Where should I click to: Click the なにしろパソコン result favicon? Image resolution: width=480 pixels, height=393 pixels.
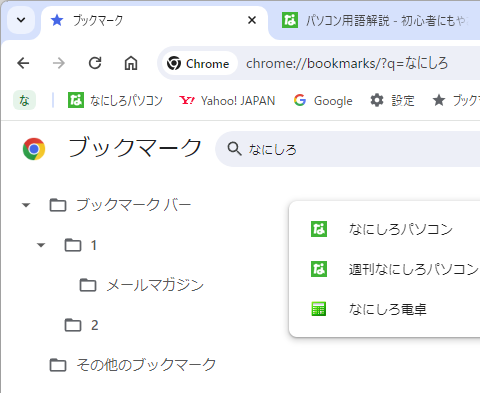319,229
